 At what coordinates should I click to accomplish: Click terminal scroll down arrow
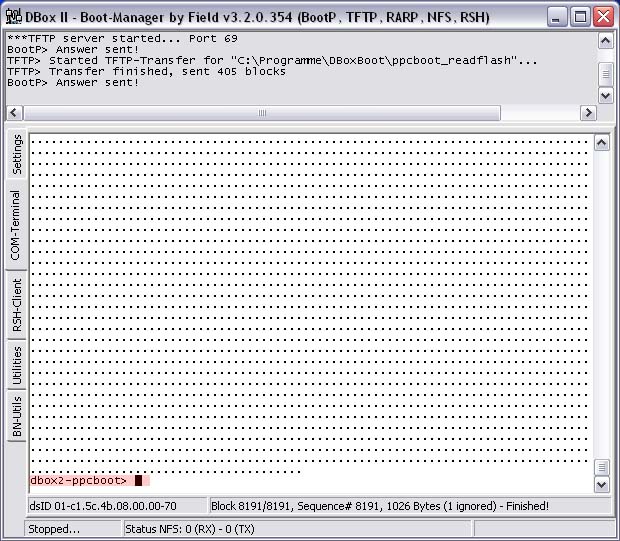point(601,484)
